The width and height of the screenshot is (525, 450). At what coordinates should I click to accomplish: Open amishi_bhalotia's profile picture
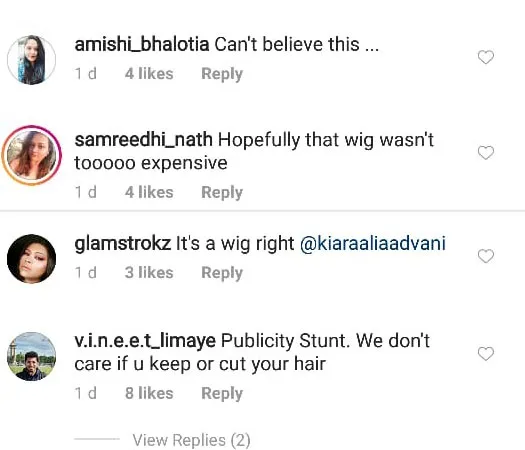(31, 60)
